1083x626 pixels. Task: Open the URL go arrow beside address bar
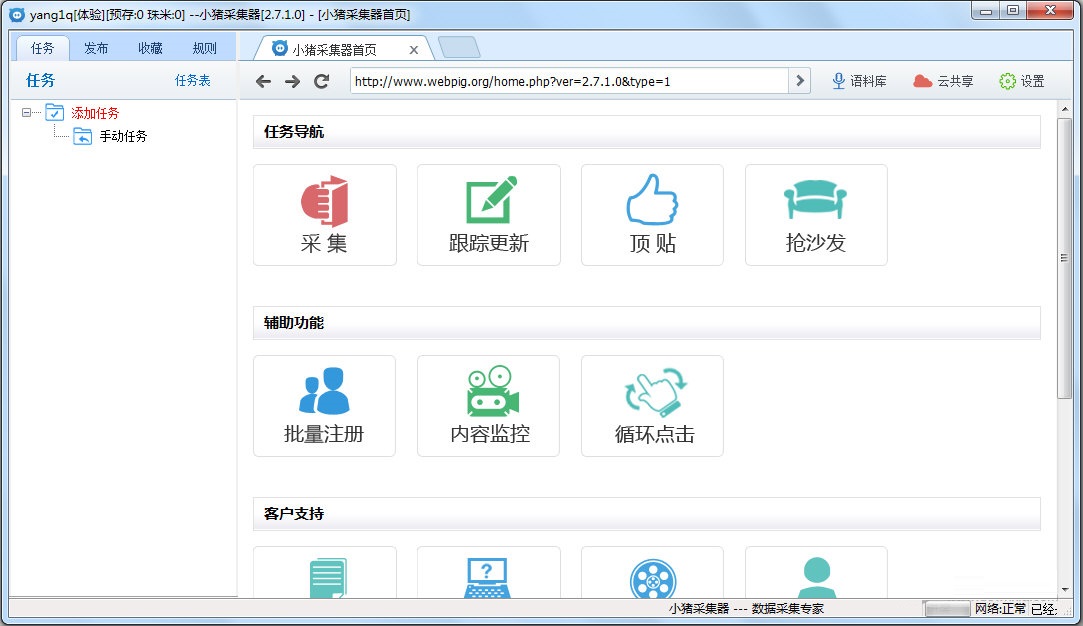pos(799,81)
